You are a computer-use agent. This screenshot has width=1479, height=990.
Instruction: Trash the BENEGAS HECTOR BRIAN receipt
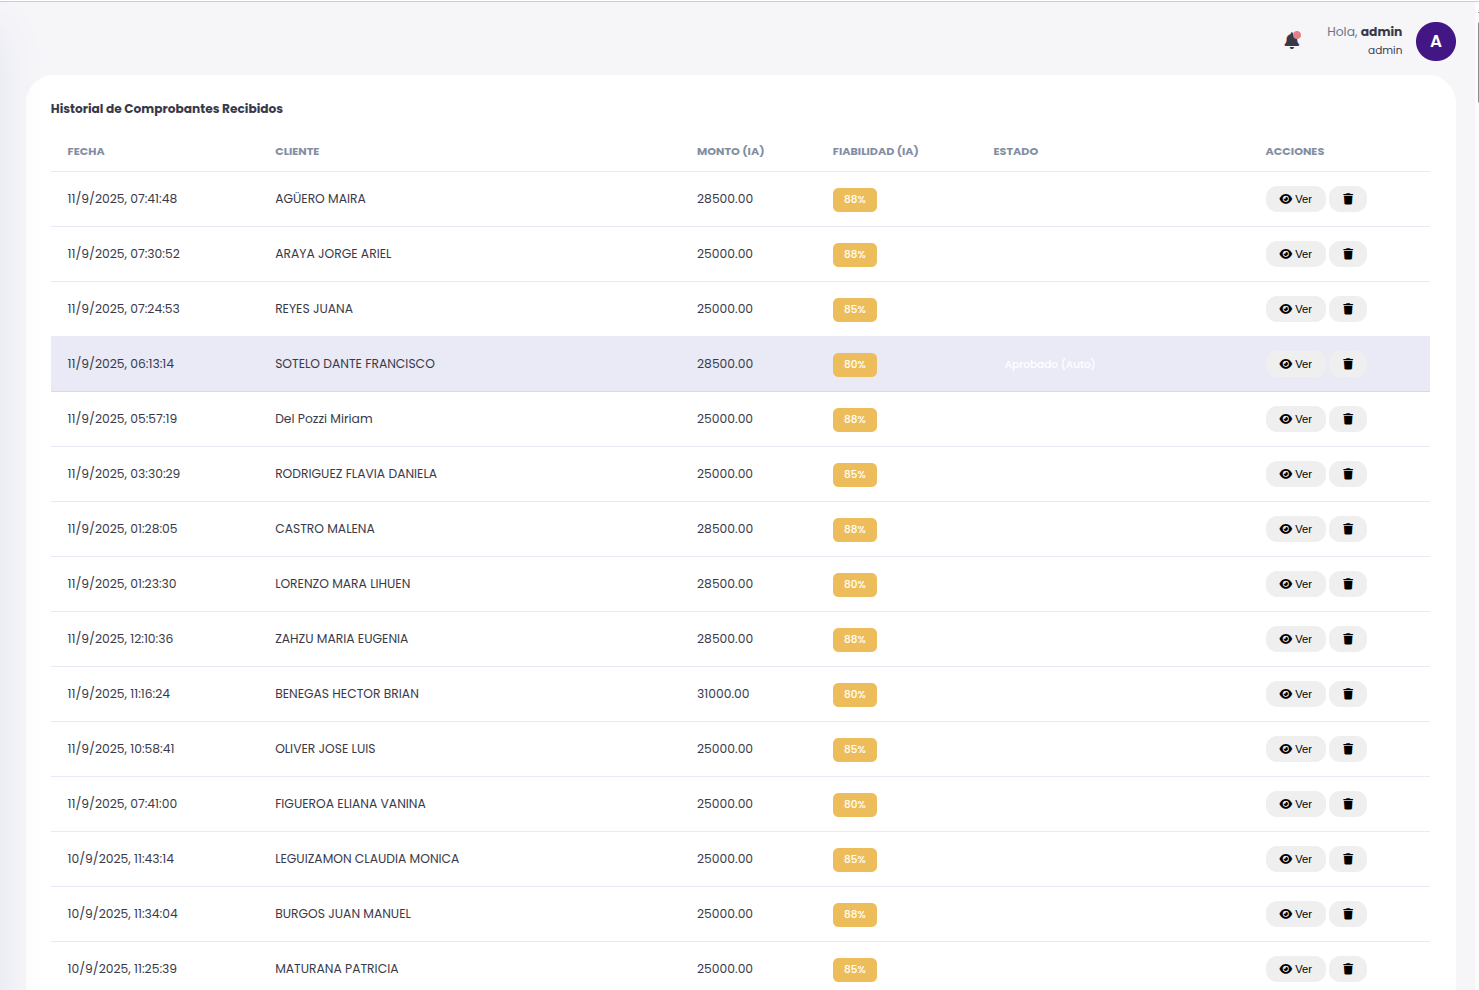tap(1347, 694)
